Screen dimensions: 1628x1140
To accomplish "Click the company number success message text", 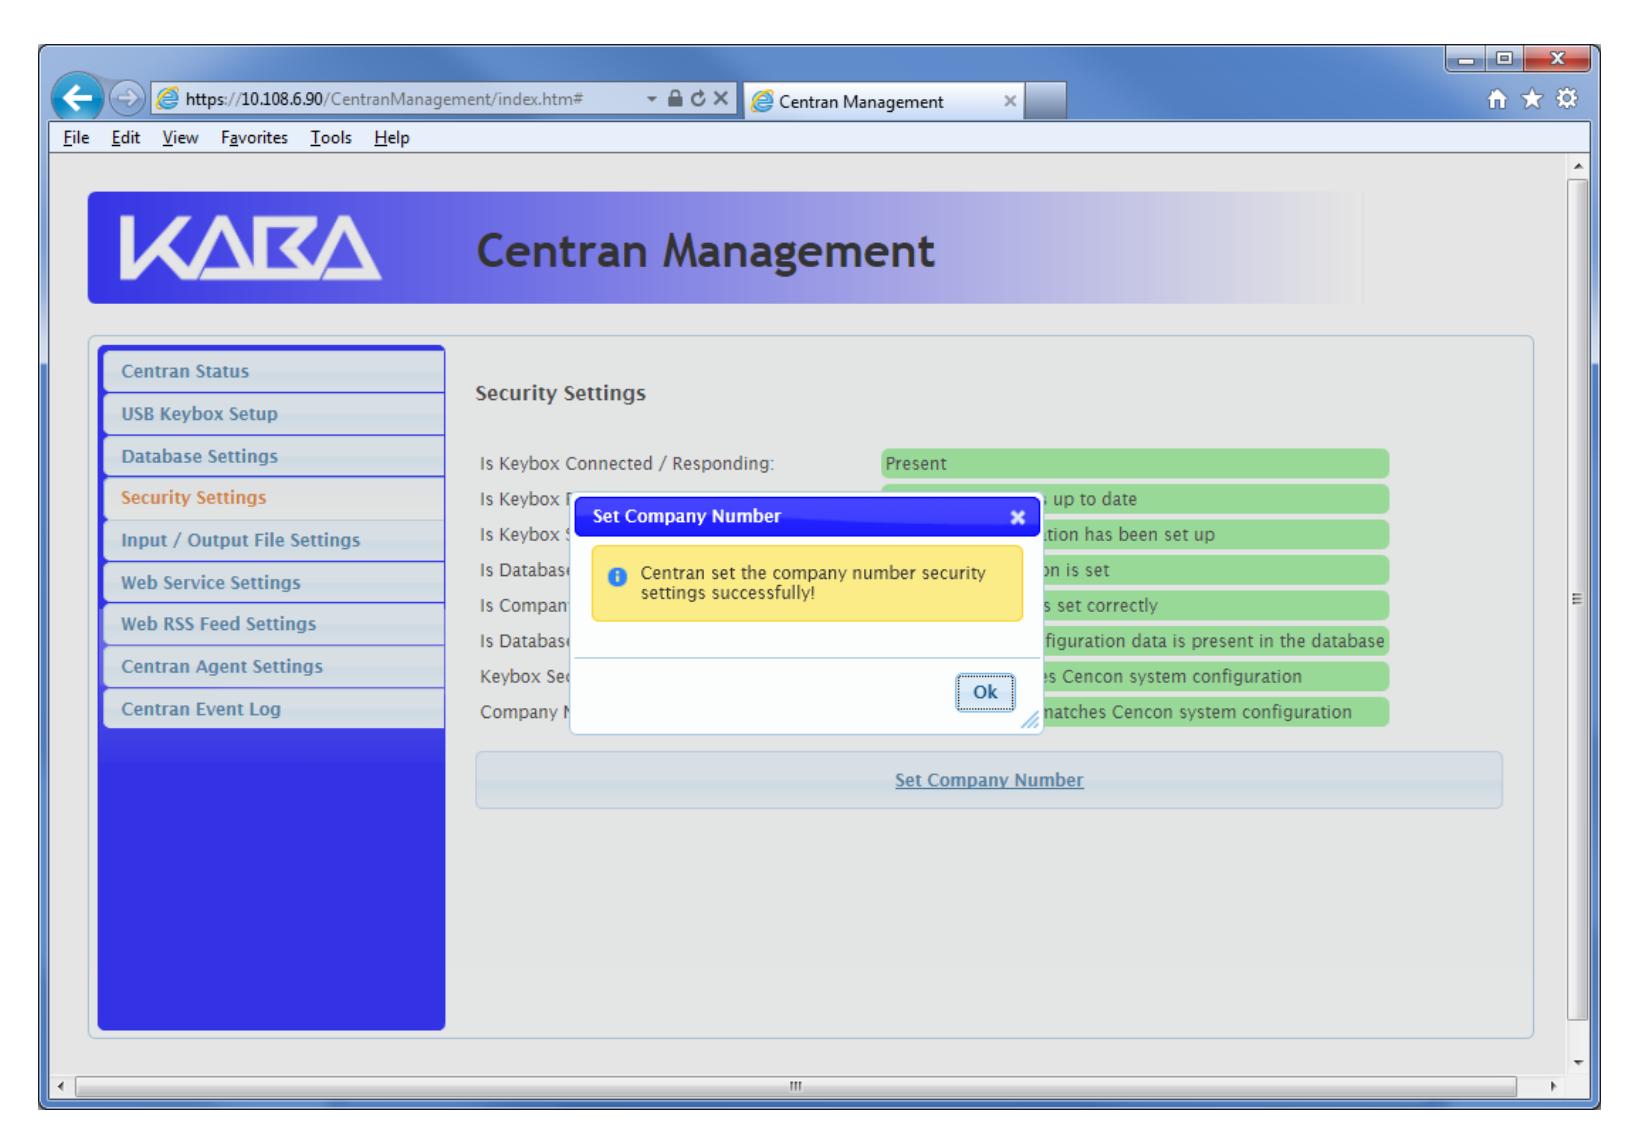I will click(x=813, y=583).
